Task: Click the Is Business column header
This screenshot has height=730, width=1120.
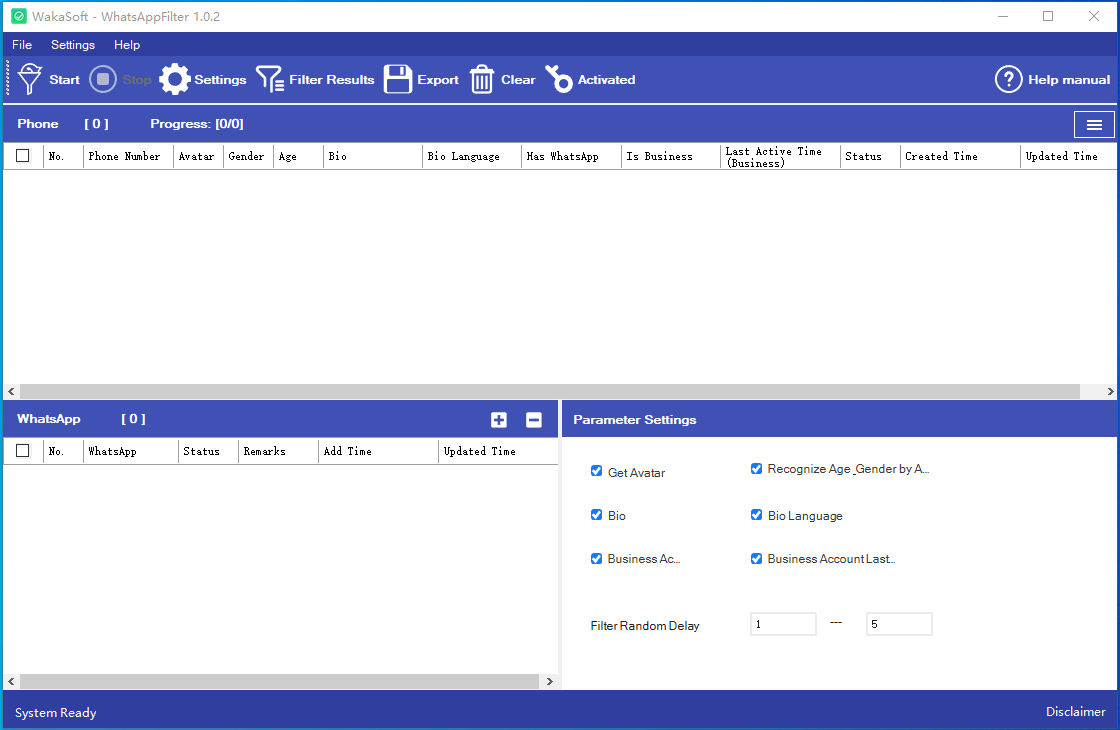Action: [671, 156]
